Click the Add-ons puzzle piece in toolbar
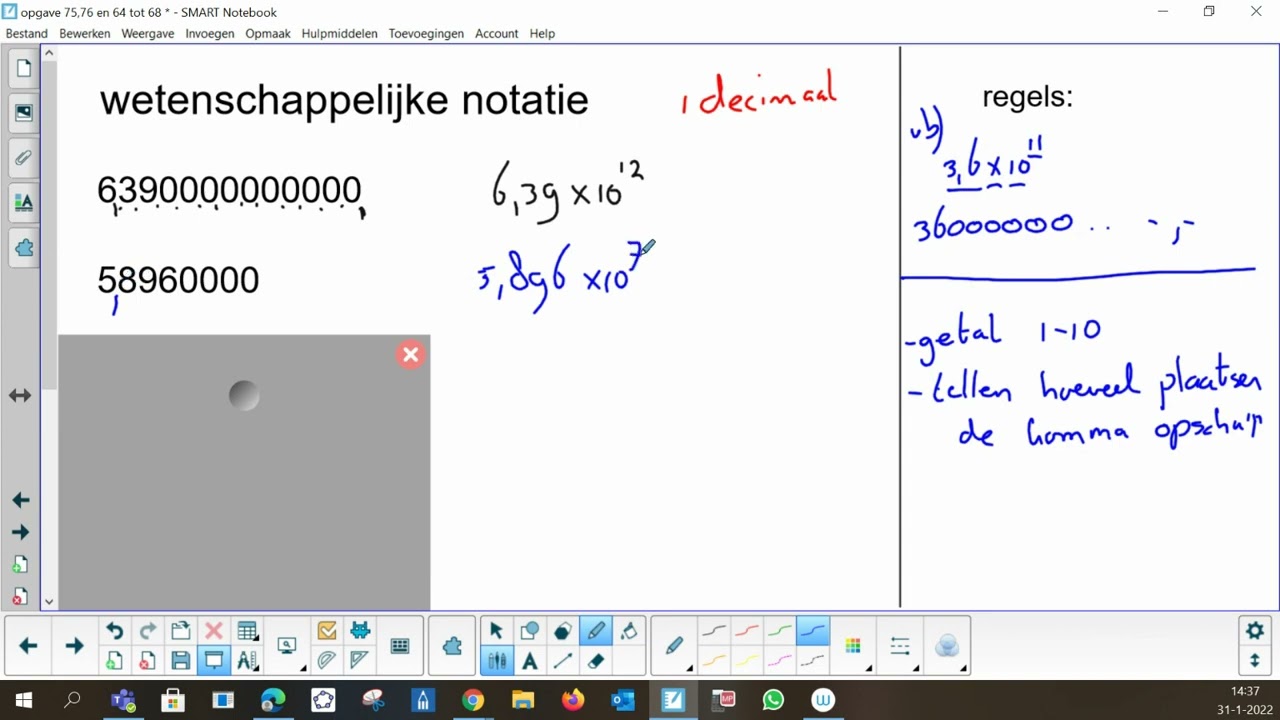 tap(452, 647)
